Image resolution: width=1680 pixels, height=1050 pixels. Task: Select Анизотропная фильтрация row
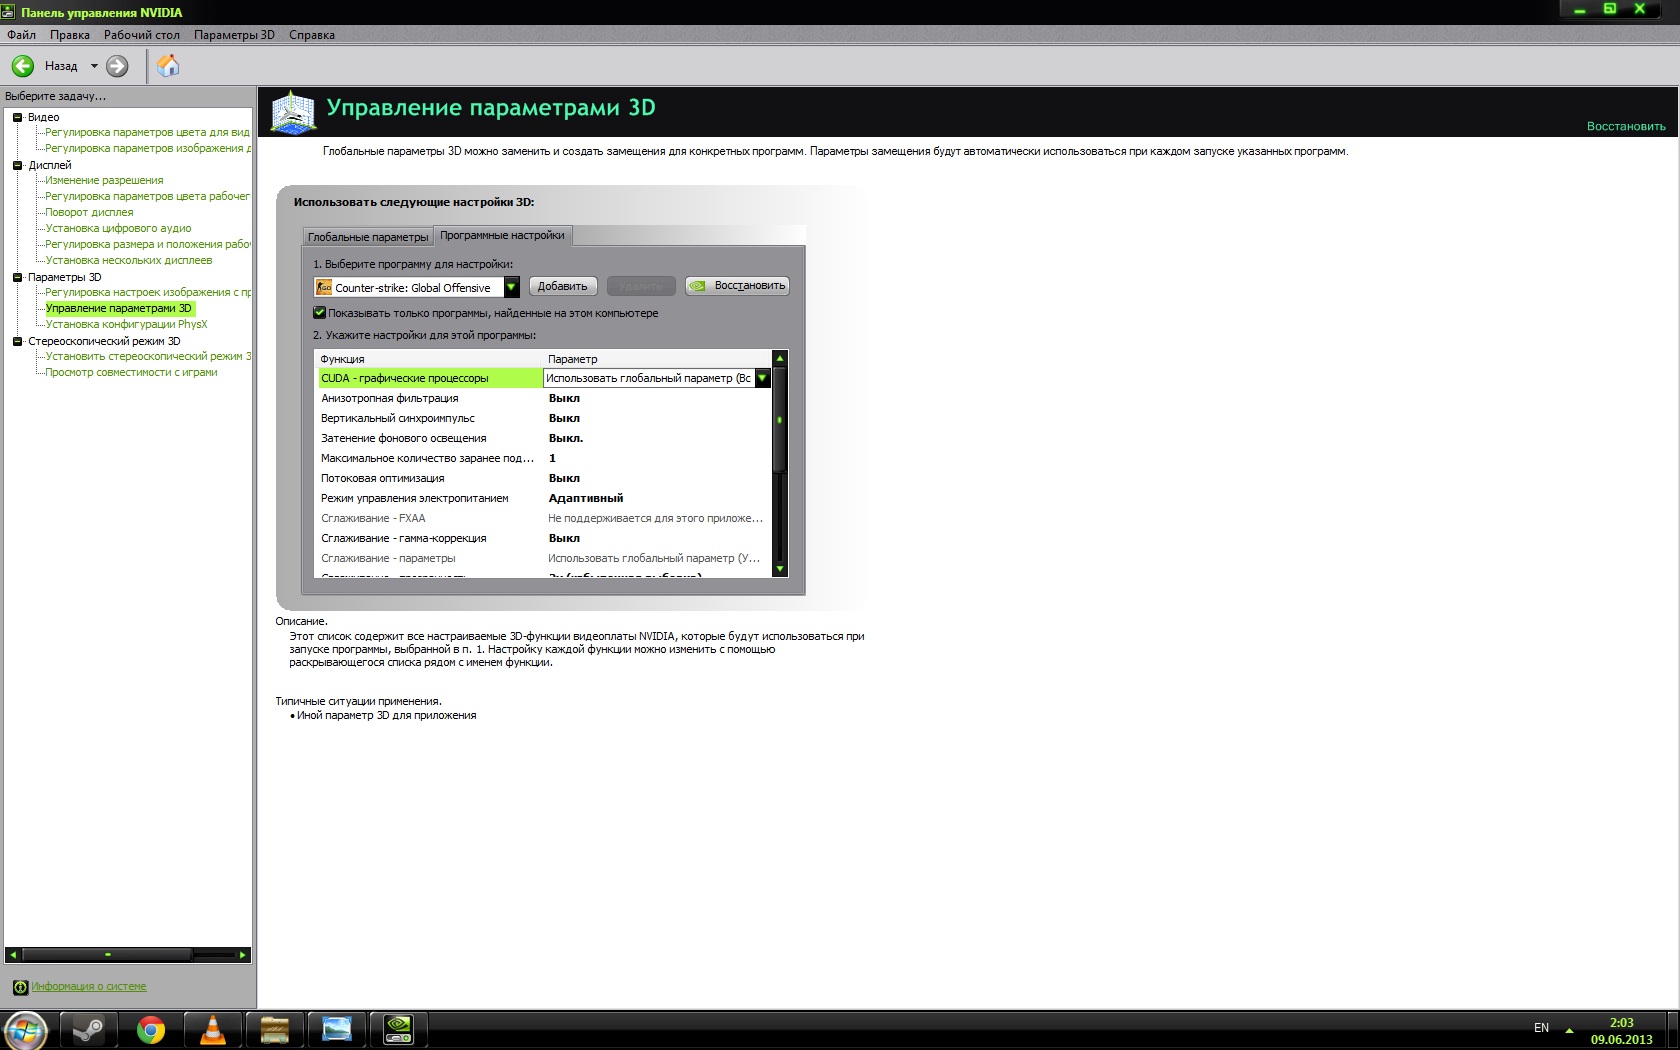543,398
